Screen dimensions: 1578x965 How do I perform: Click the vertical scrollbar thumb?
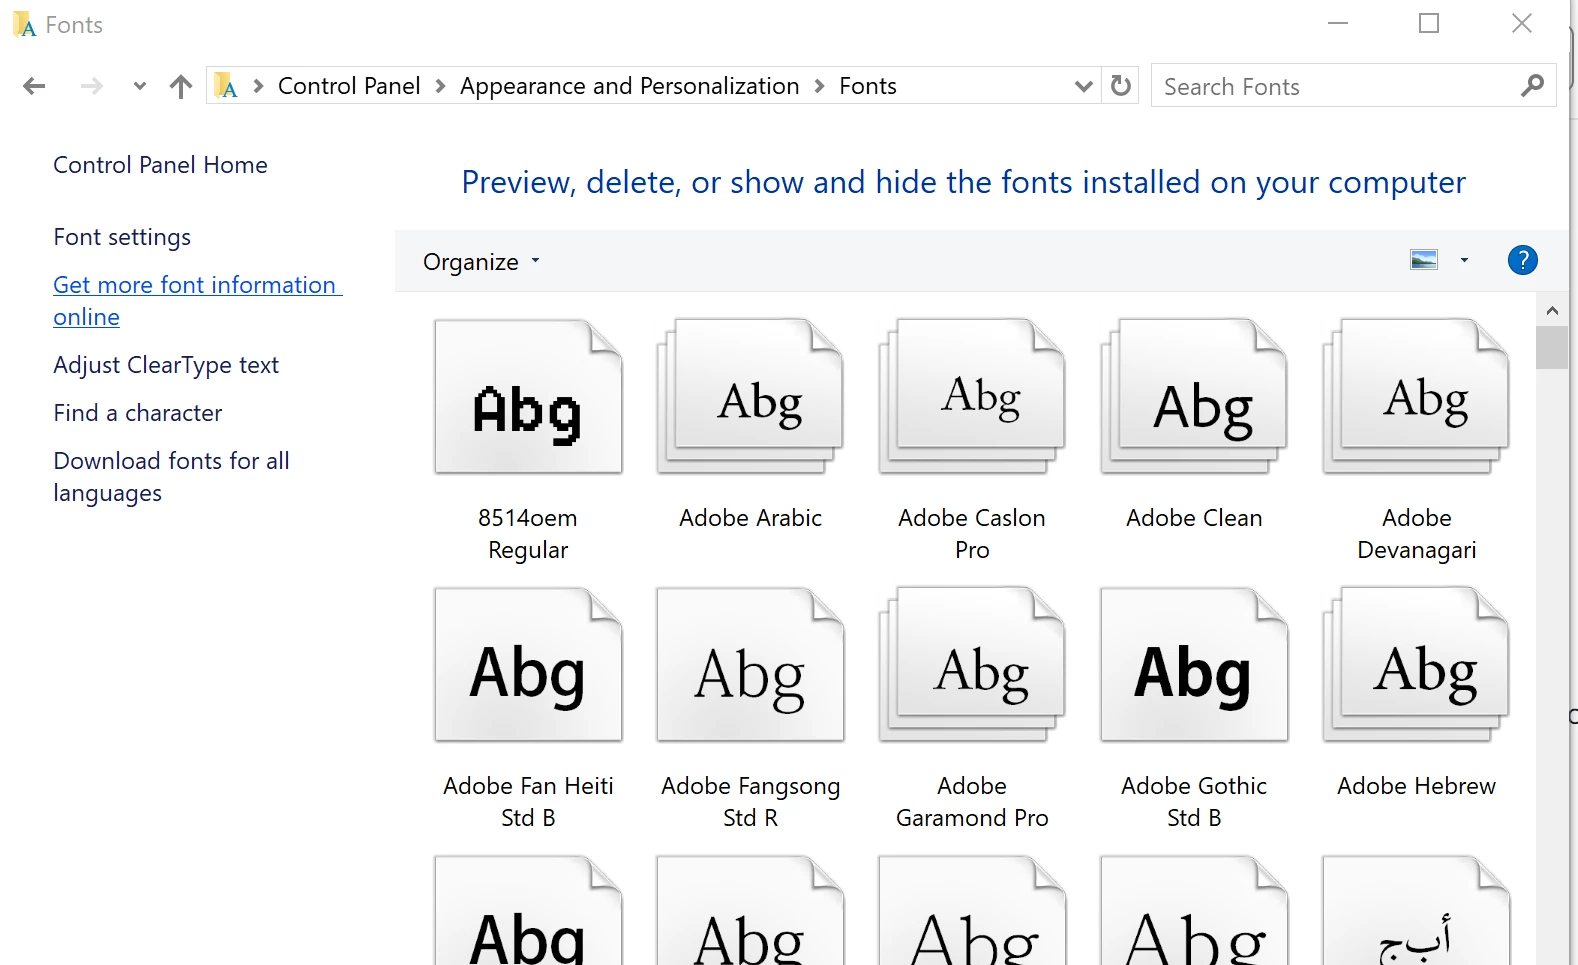(x=1552, y=348)
